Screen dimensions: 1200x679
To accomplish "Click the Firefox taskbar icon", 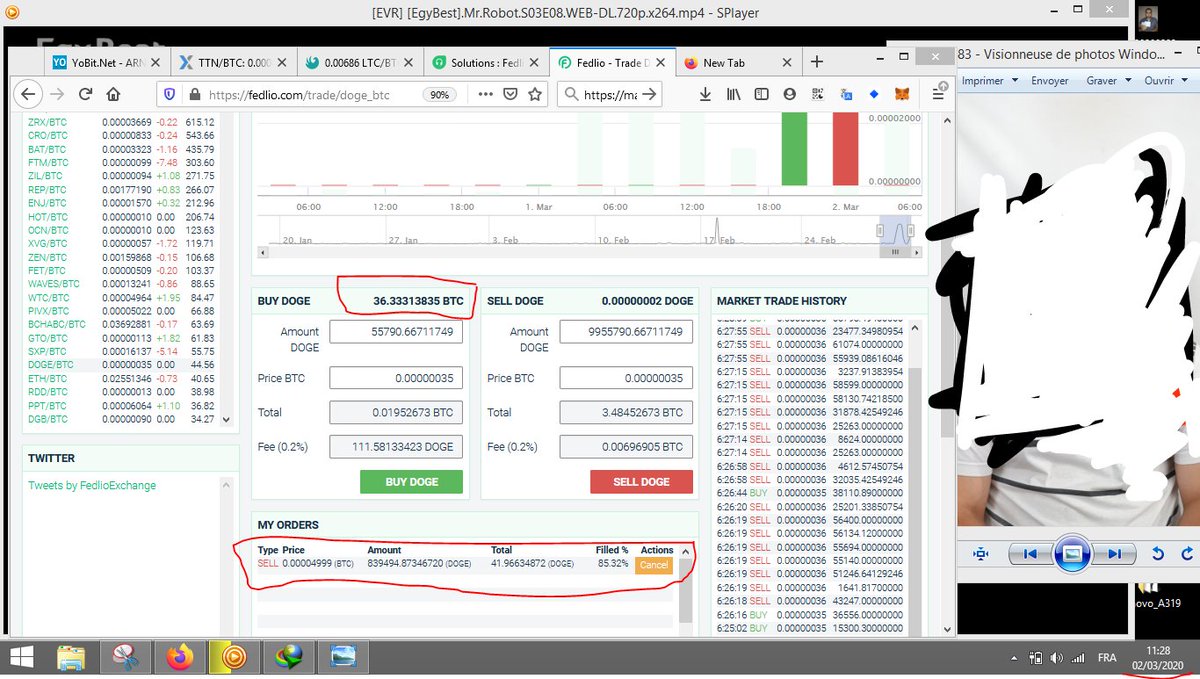I will pyautogui.click(x=180, y=657).
